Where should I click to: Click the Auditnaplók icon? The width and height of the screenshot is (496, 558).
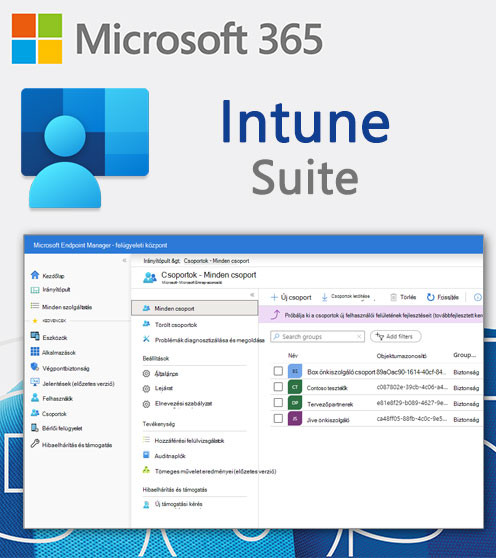(146, 455)
